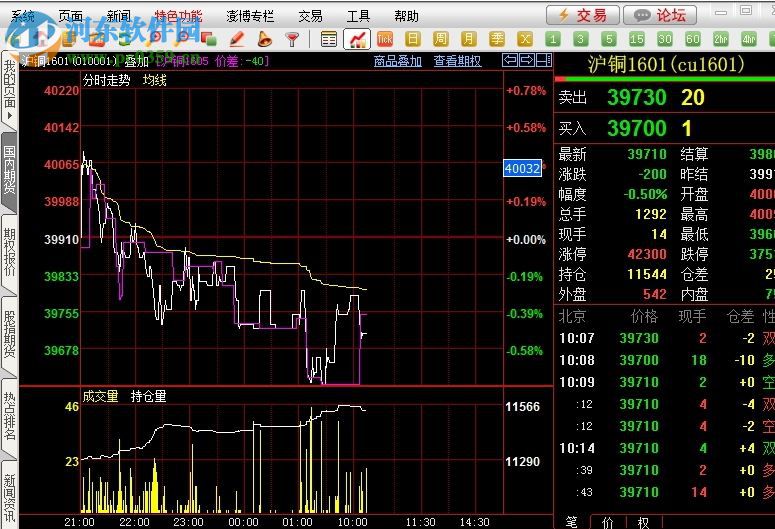Click the sell price 39730

pos(637,97)
